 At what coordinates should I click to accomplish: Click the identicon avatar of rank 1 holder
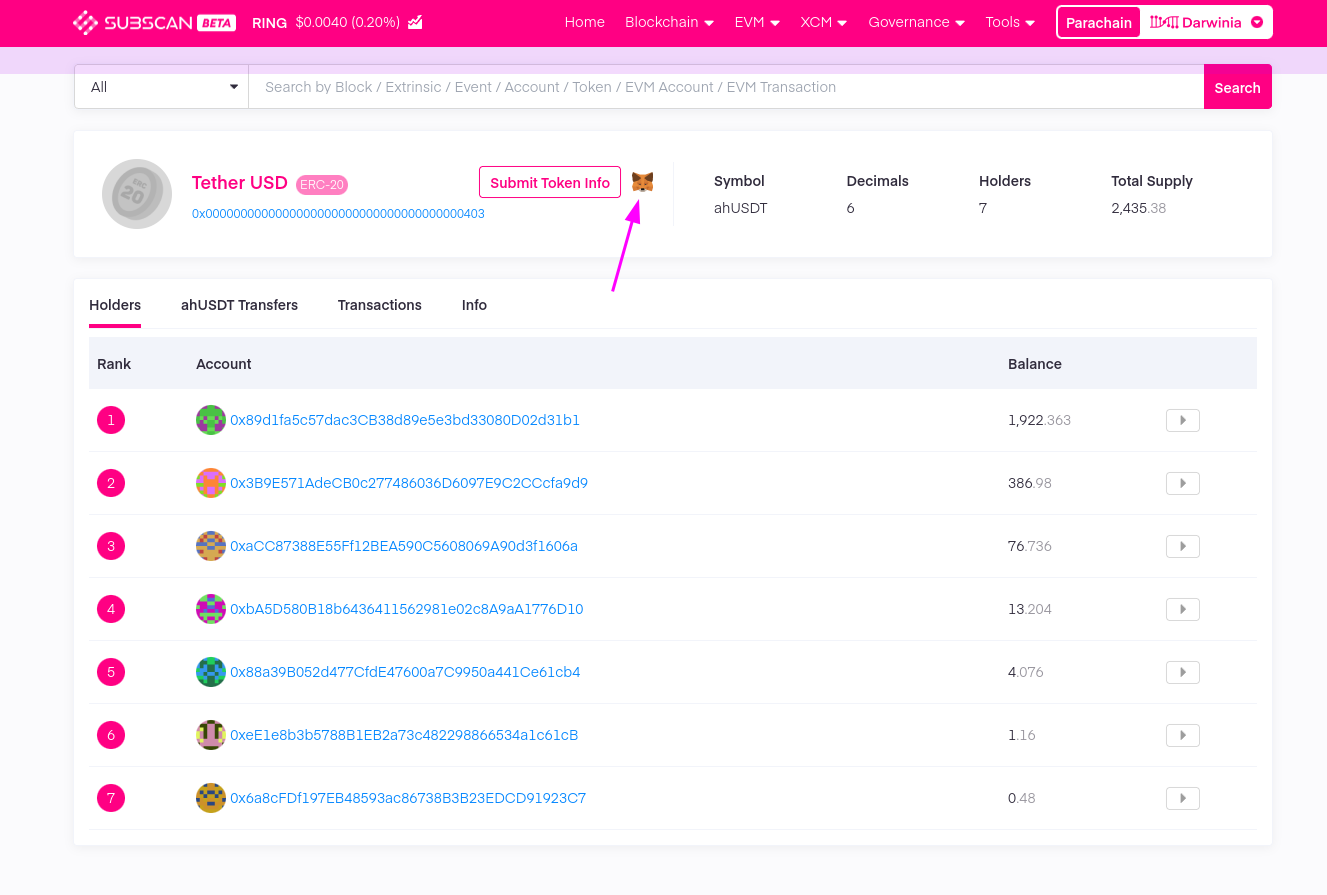tap(210, 420)
